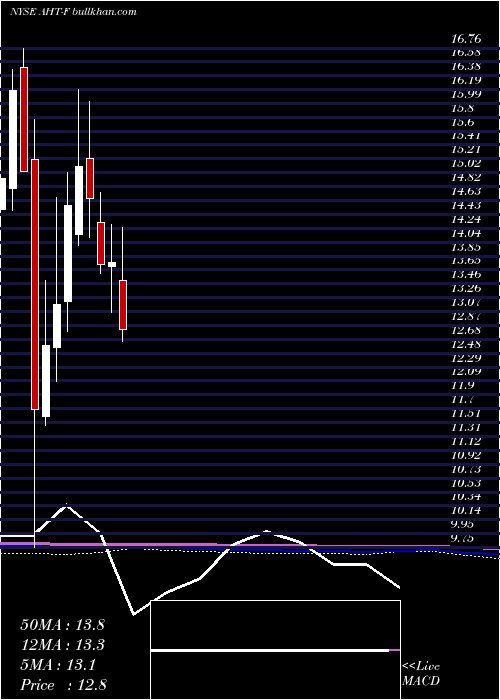Image resolution: width=500 pixels, height=700 pixels.
Task: Click the NYSE AHT-F bullkhan.com chart title
Action: pyautogui.click(x=73, y=12)
